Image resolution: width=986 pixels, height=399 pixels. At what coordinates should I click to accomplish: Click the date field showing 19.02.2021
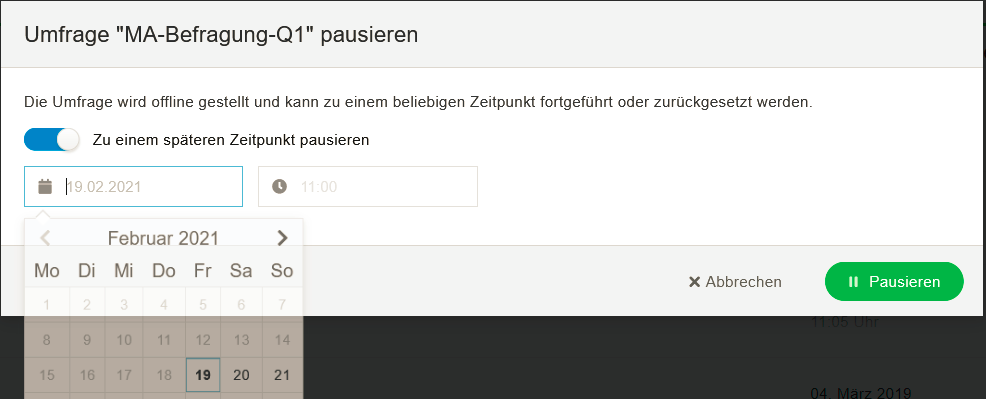tap(133, 187)
